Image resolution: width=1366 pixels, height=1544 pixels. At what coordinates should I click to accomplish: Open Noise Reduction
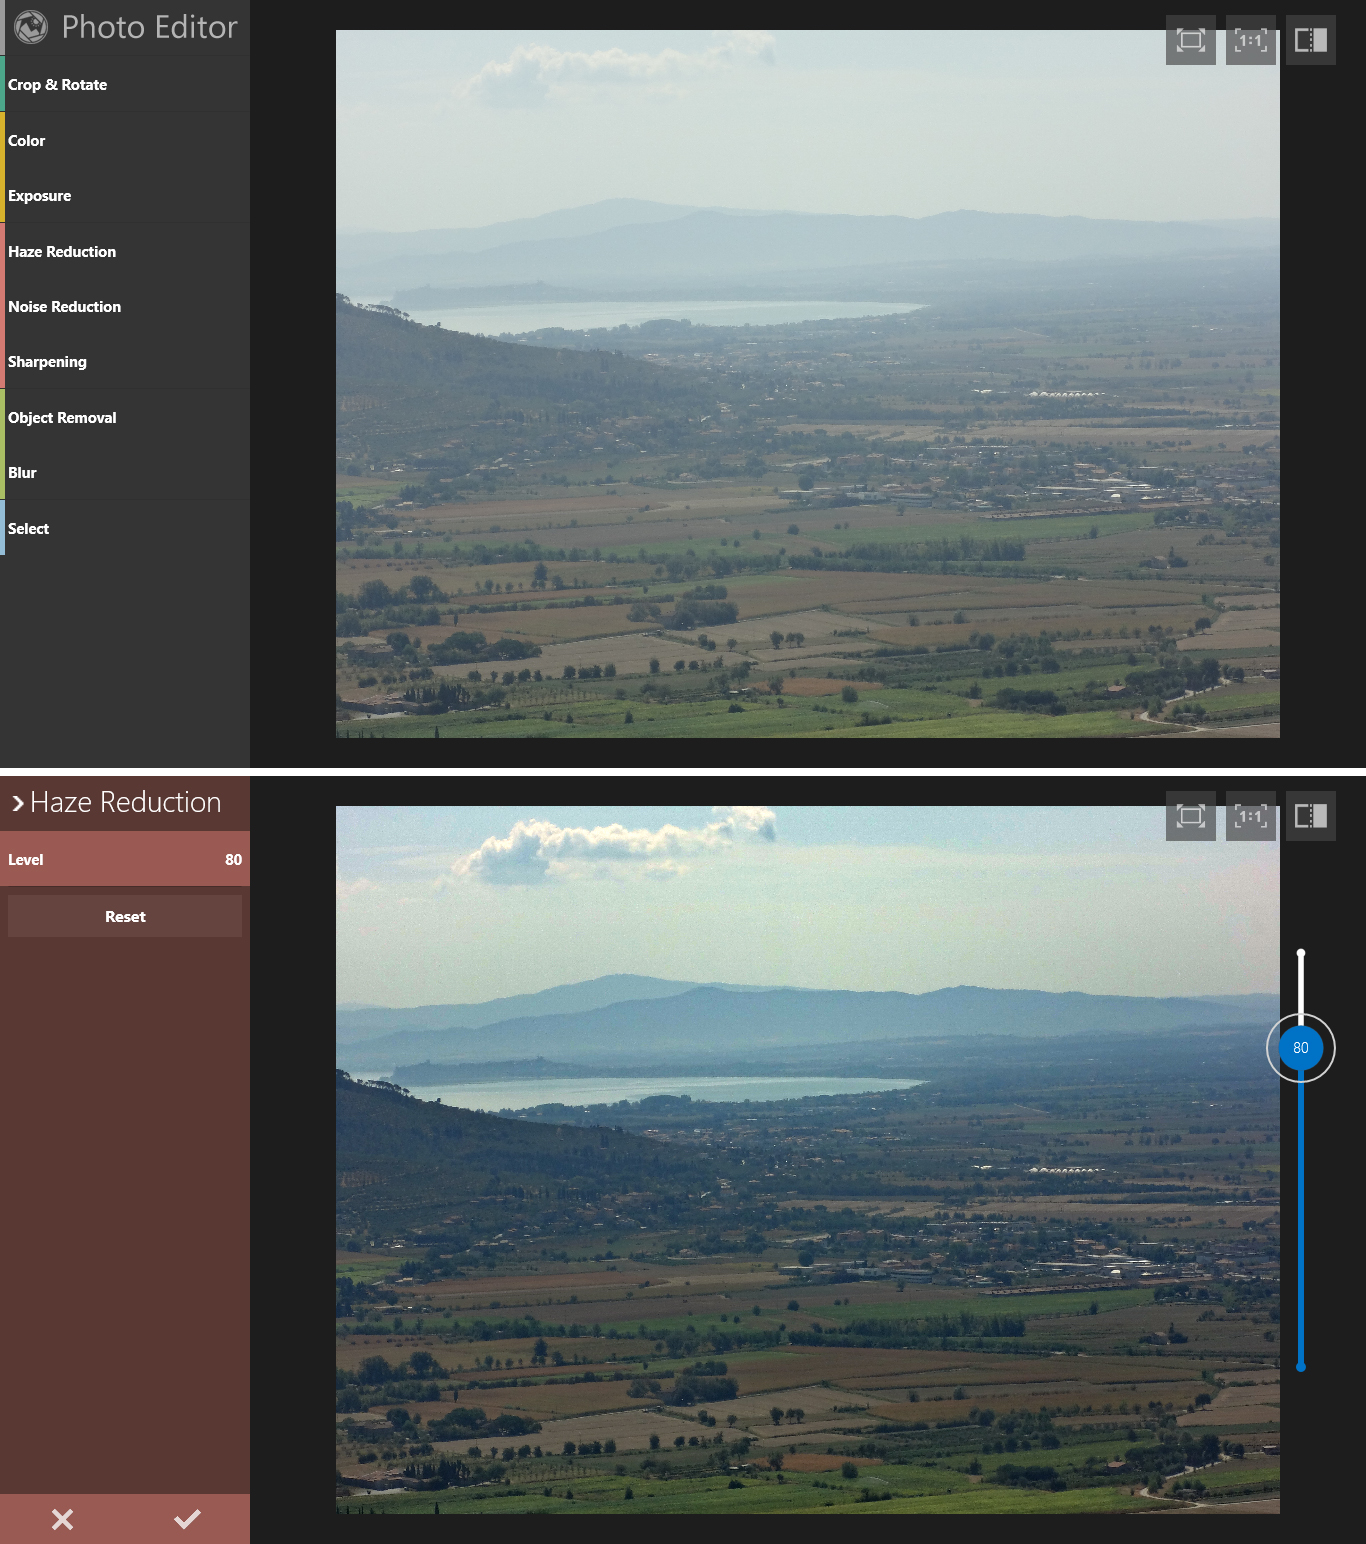click(x=125, y=306)
